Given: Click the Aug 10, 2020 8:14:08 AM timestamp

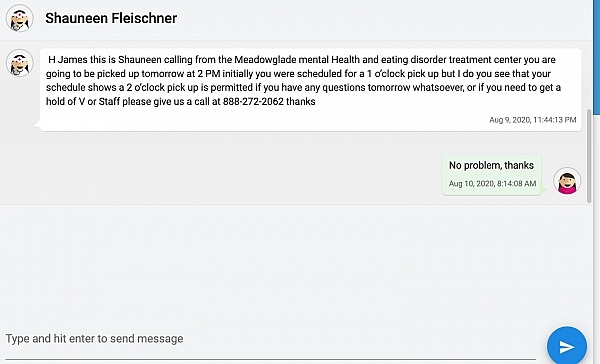Looking at the screenshot, I should (492, 184).
